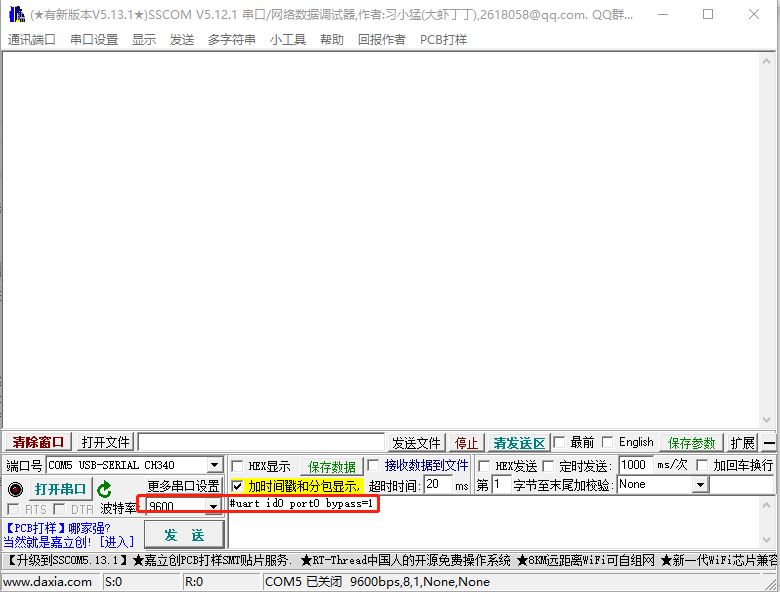Click the 发送 send button
The height and width of the screenshot is (592, 780).
coord(184,535)
